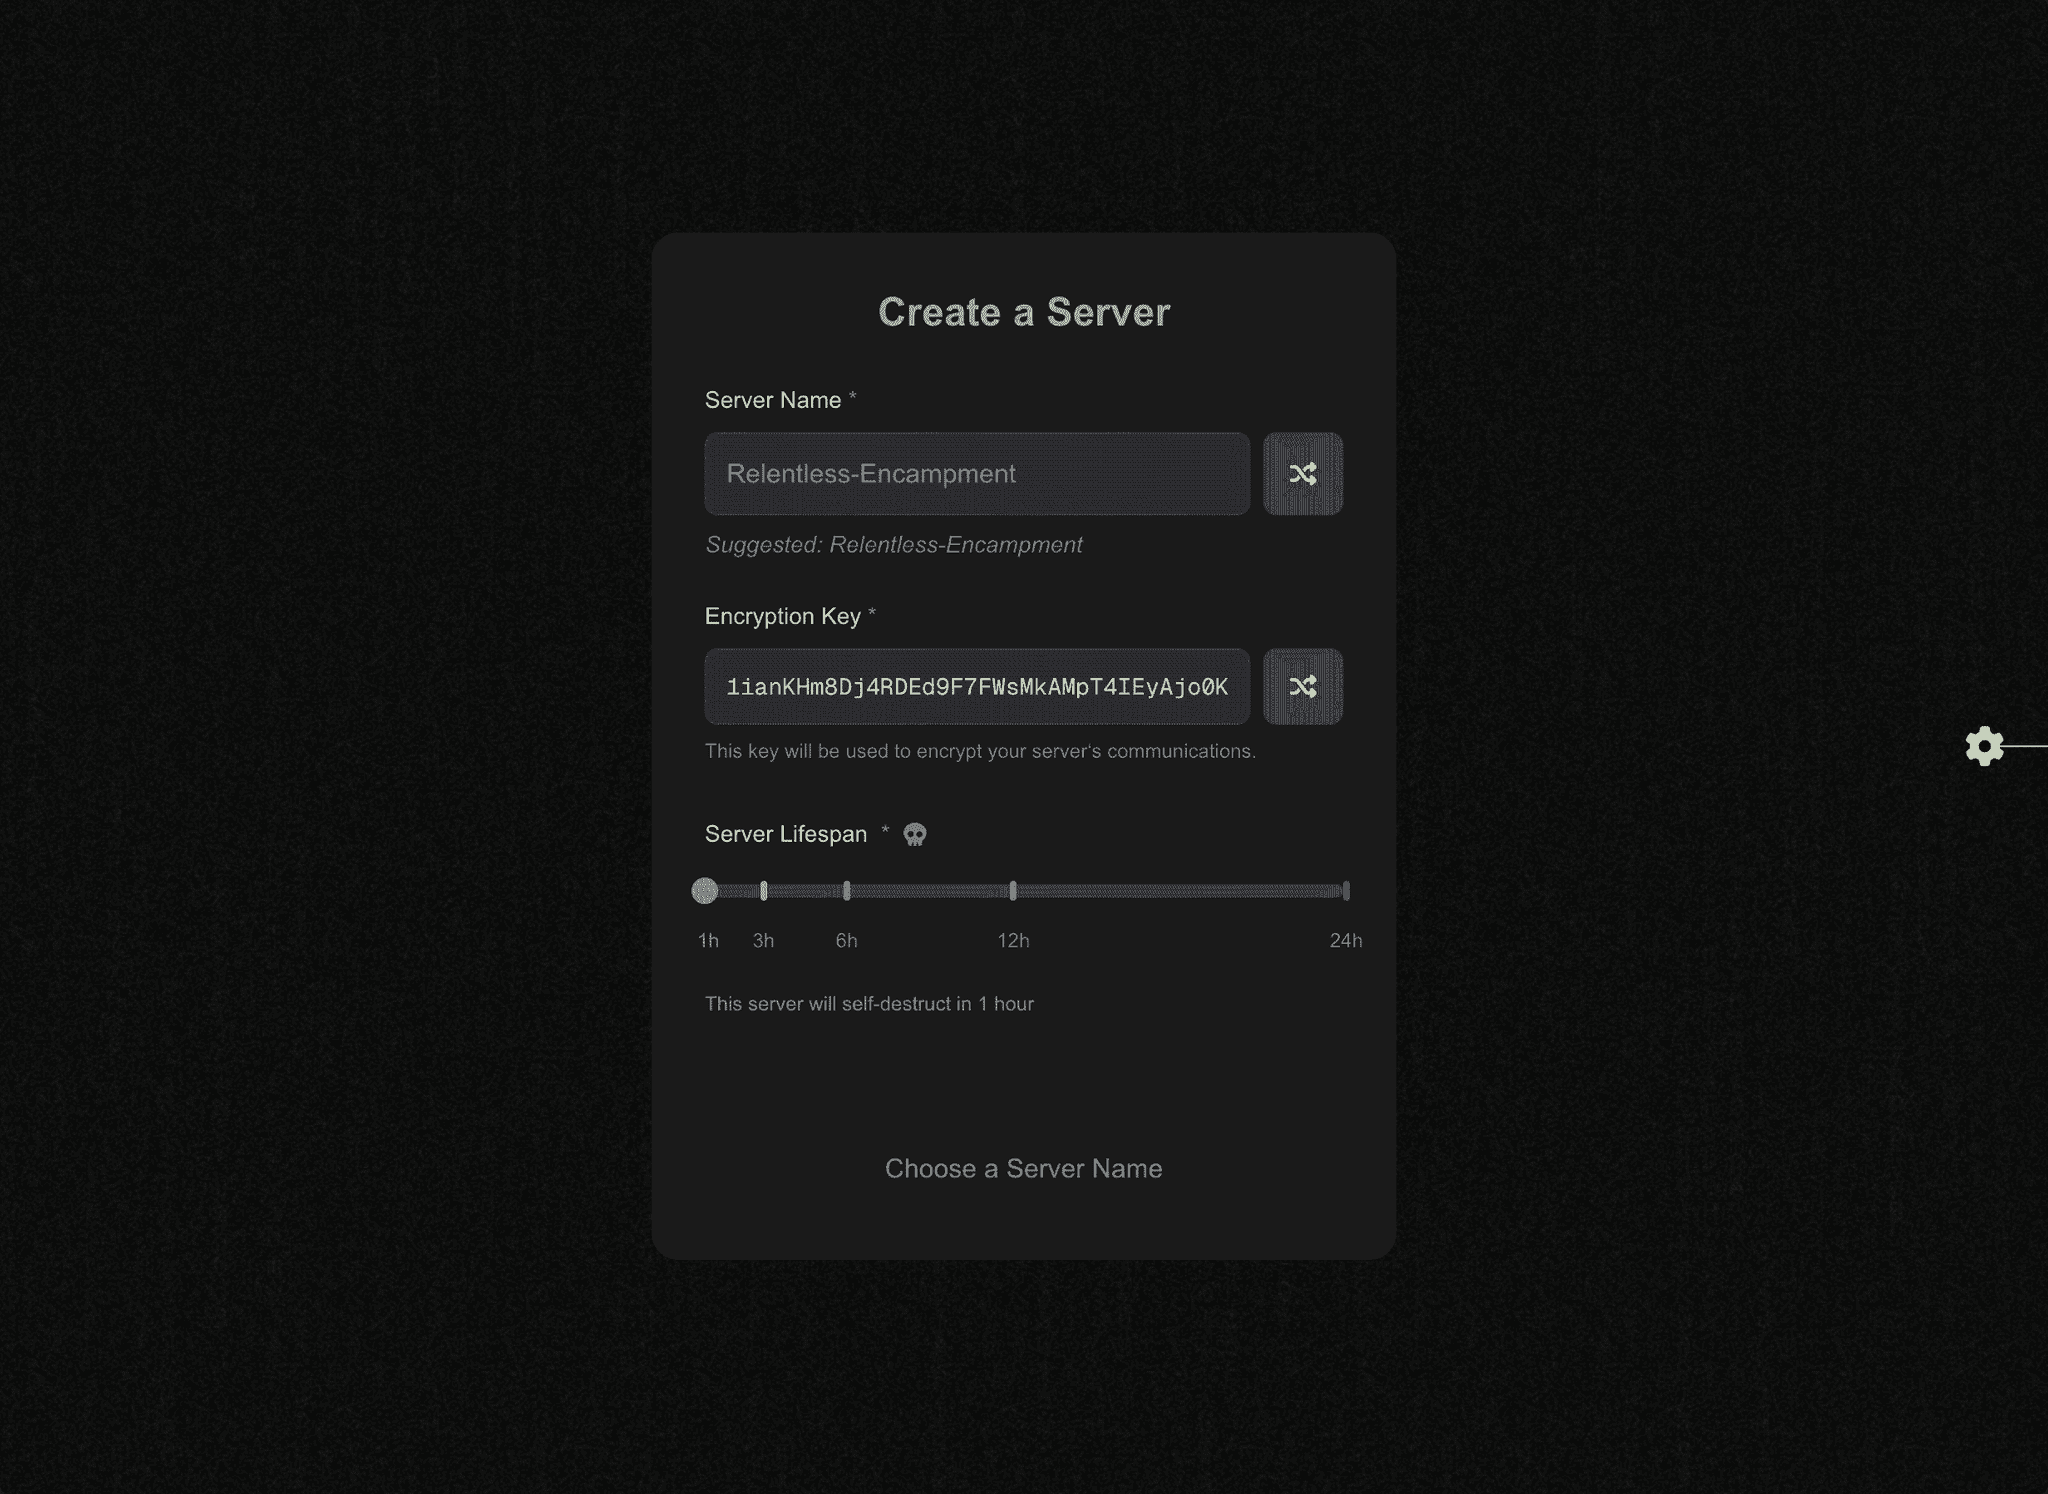The image size is (2048, 1494).
Task: Set server lifespan to 24h on the slider
Action: [x=1346, y=890]
